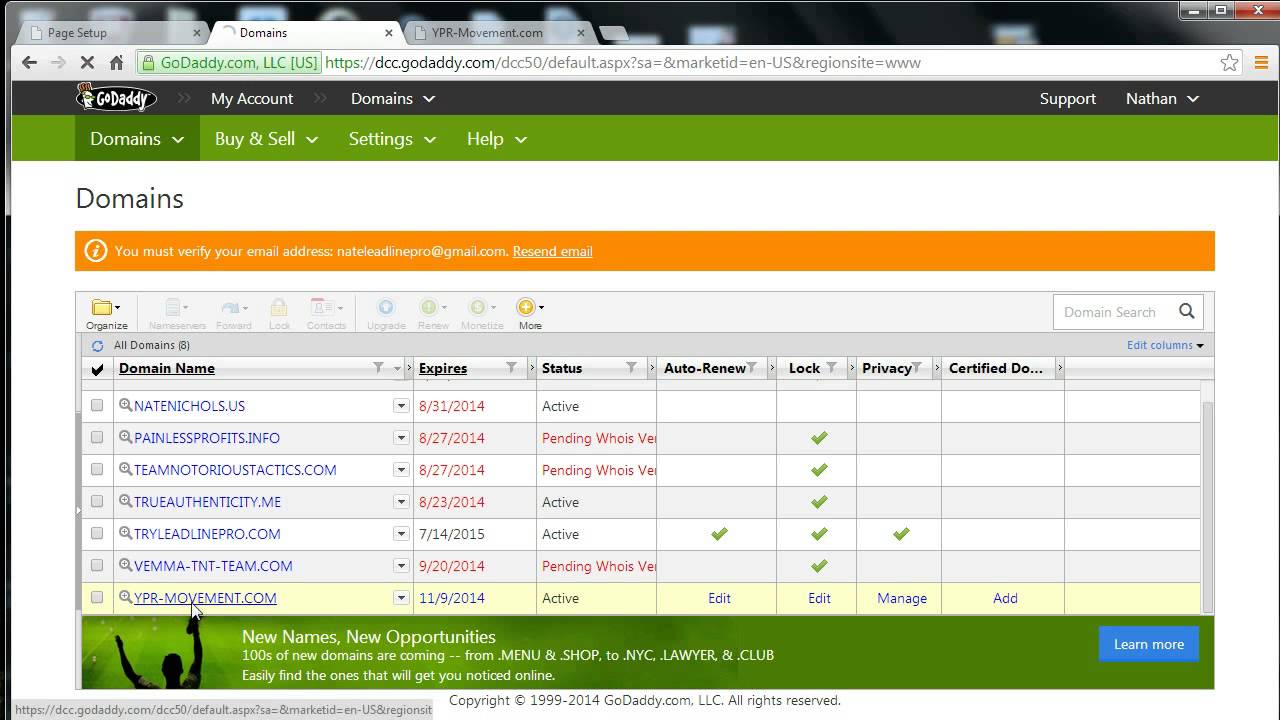1280x720 pixels.
Task: Sort by the Expires column header
Action: click(443, 368)
